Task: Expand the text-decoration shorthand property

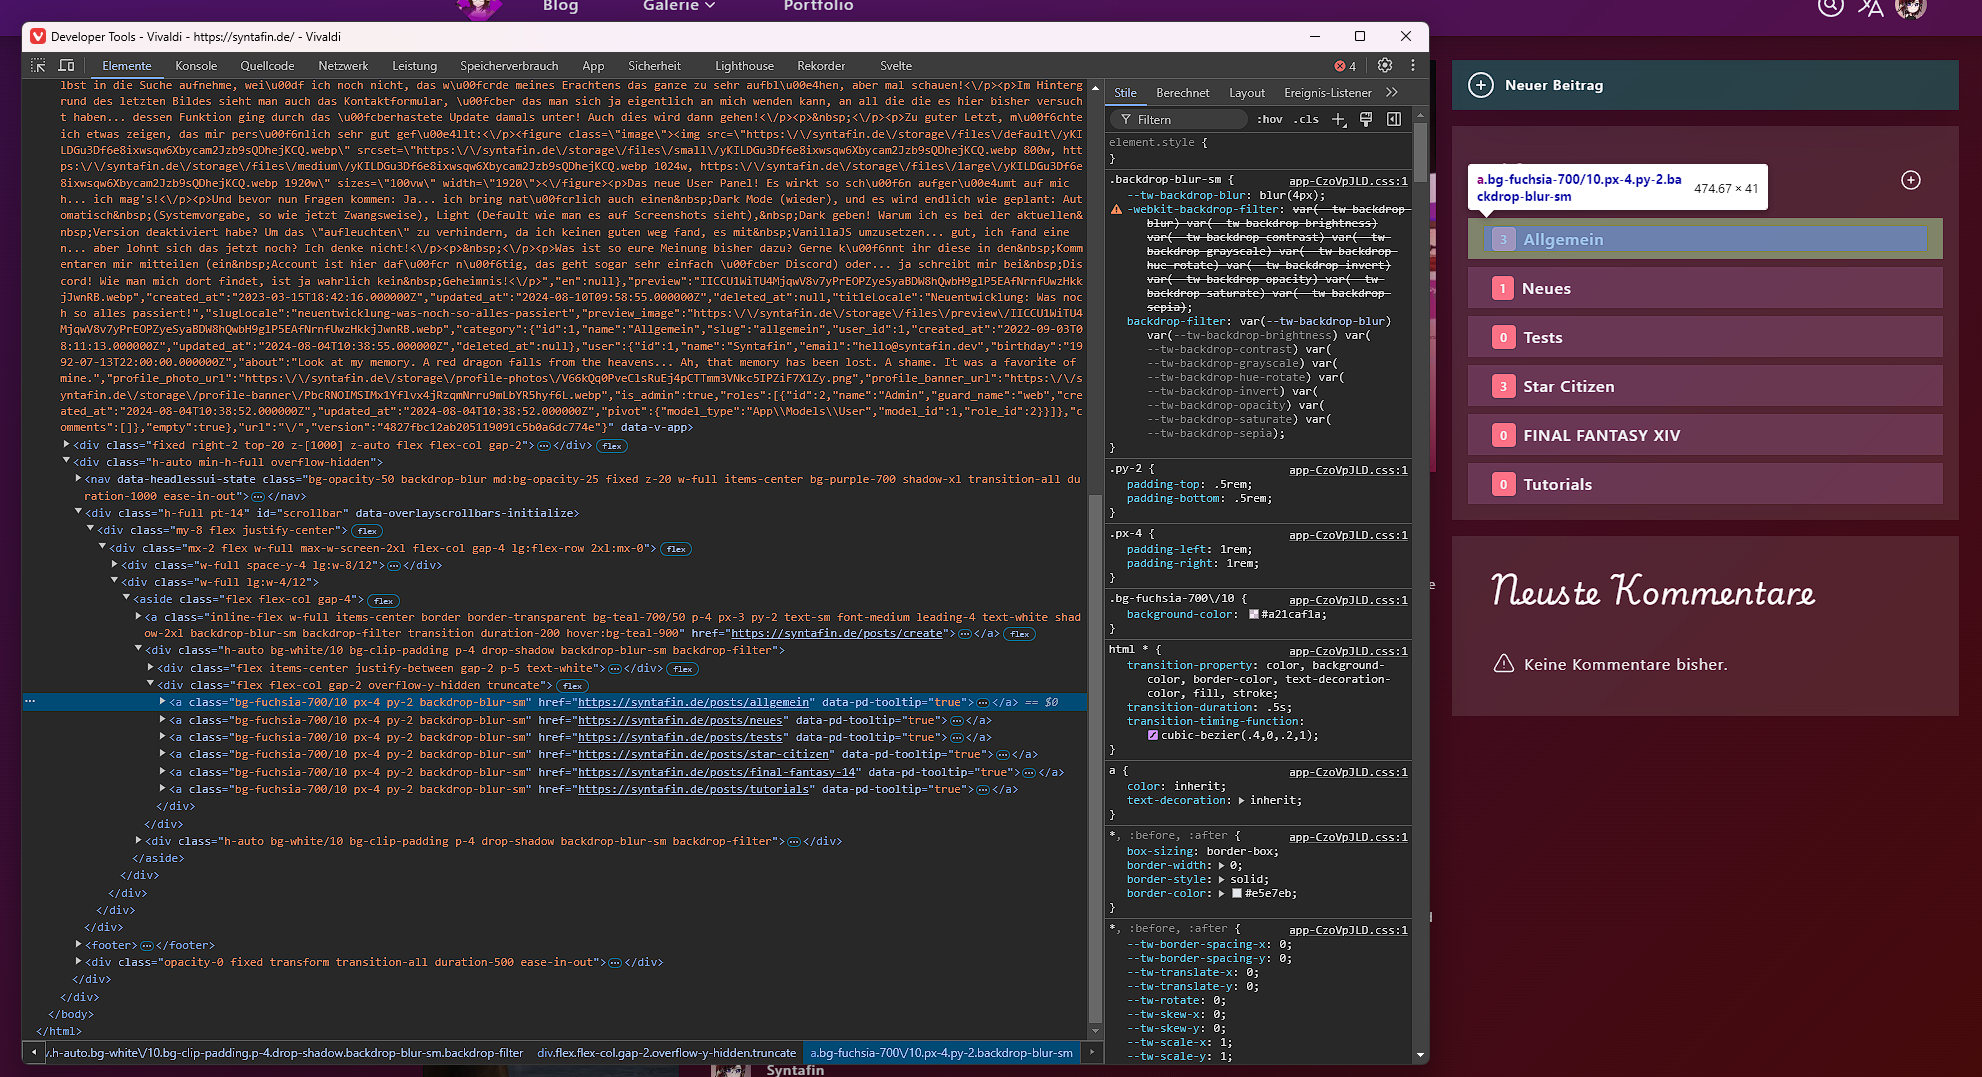Action: tap(1242, 801)
